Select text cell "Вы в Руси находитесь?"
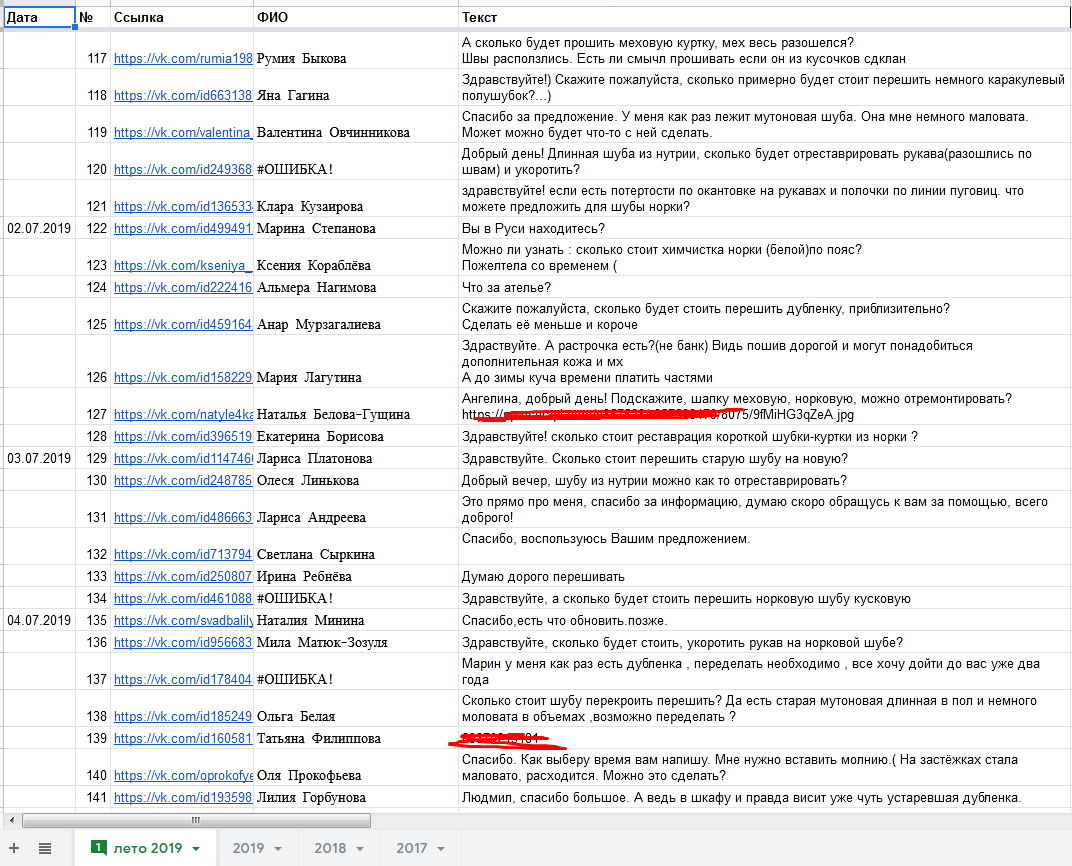 [x=764, y=228]
